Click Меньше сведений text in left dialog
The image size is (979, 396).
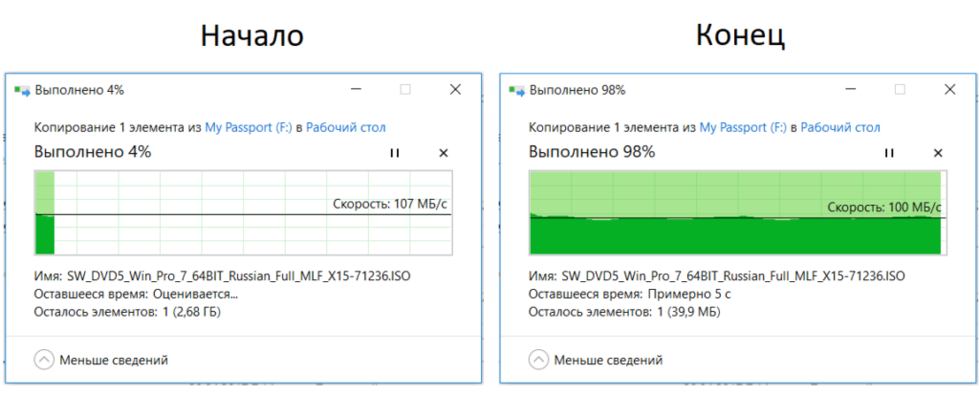tap(114, 360)
